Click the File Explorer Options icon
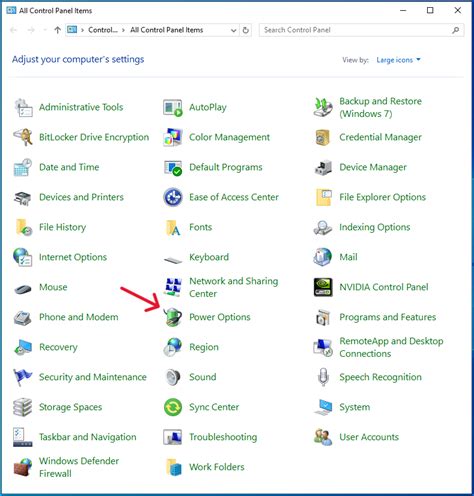 coord(323,197)
